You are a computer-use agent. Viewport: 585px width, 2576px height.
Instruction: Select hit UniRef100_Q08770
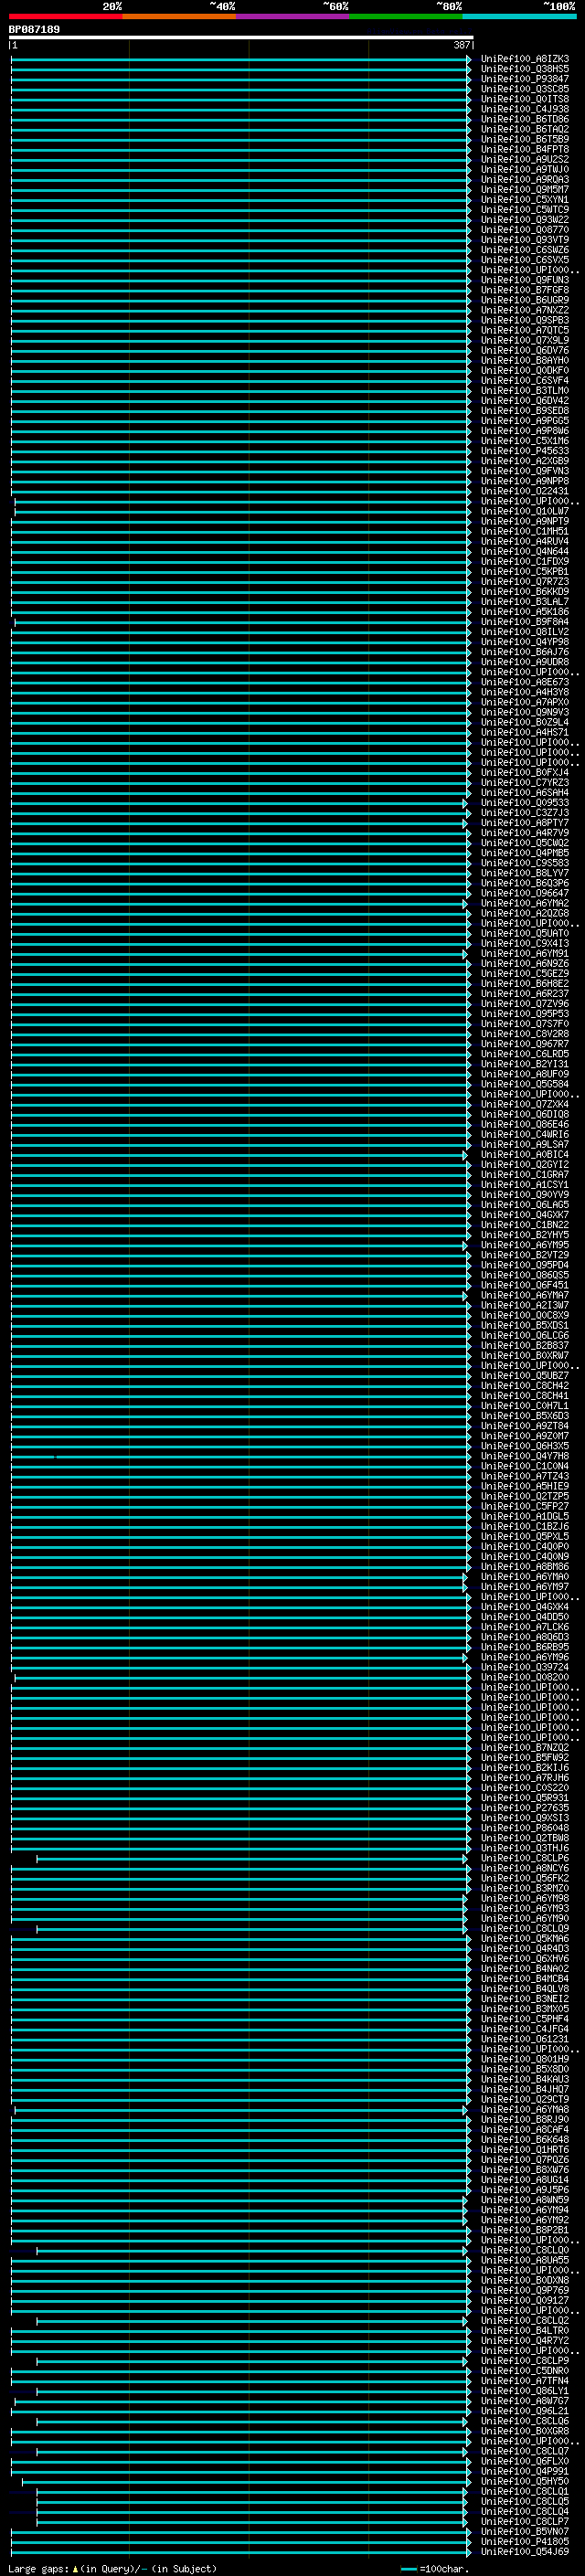point(525,230)
